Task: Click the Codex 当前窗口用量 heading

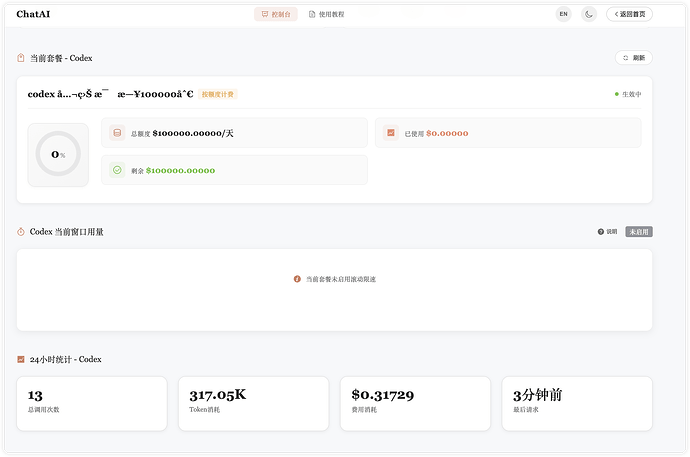Action: 66,232
